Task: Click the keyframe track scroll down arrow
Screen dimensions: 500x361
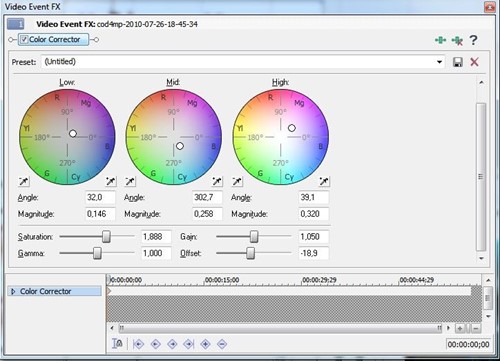Action: 488,316
